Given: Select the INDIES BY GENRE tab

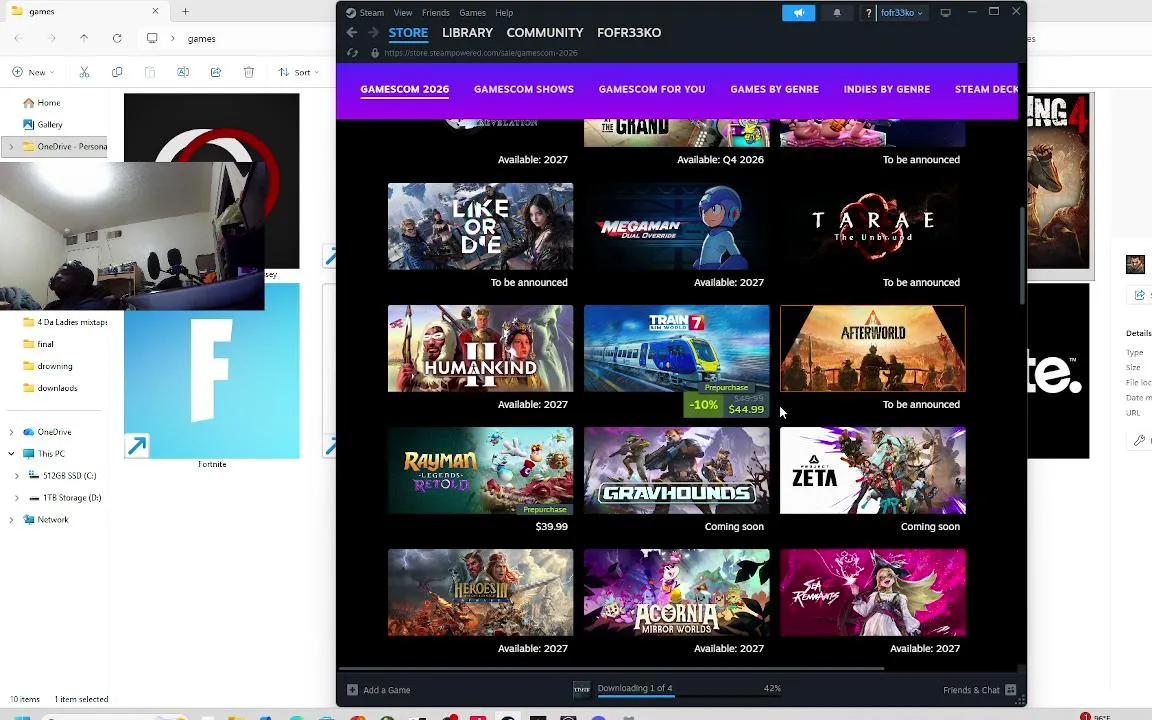Looking at the screenshot, I should click(887, 89).
